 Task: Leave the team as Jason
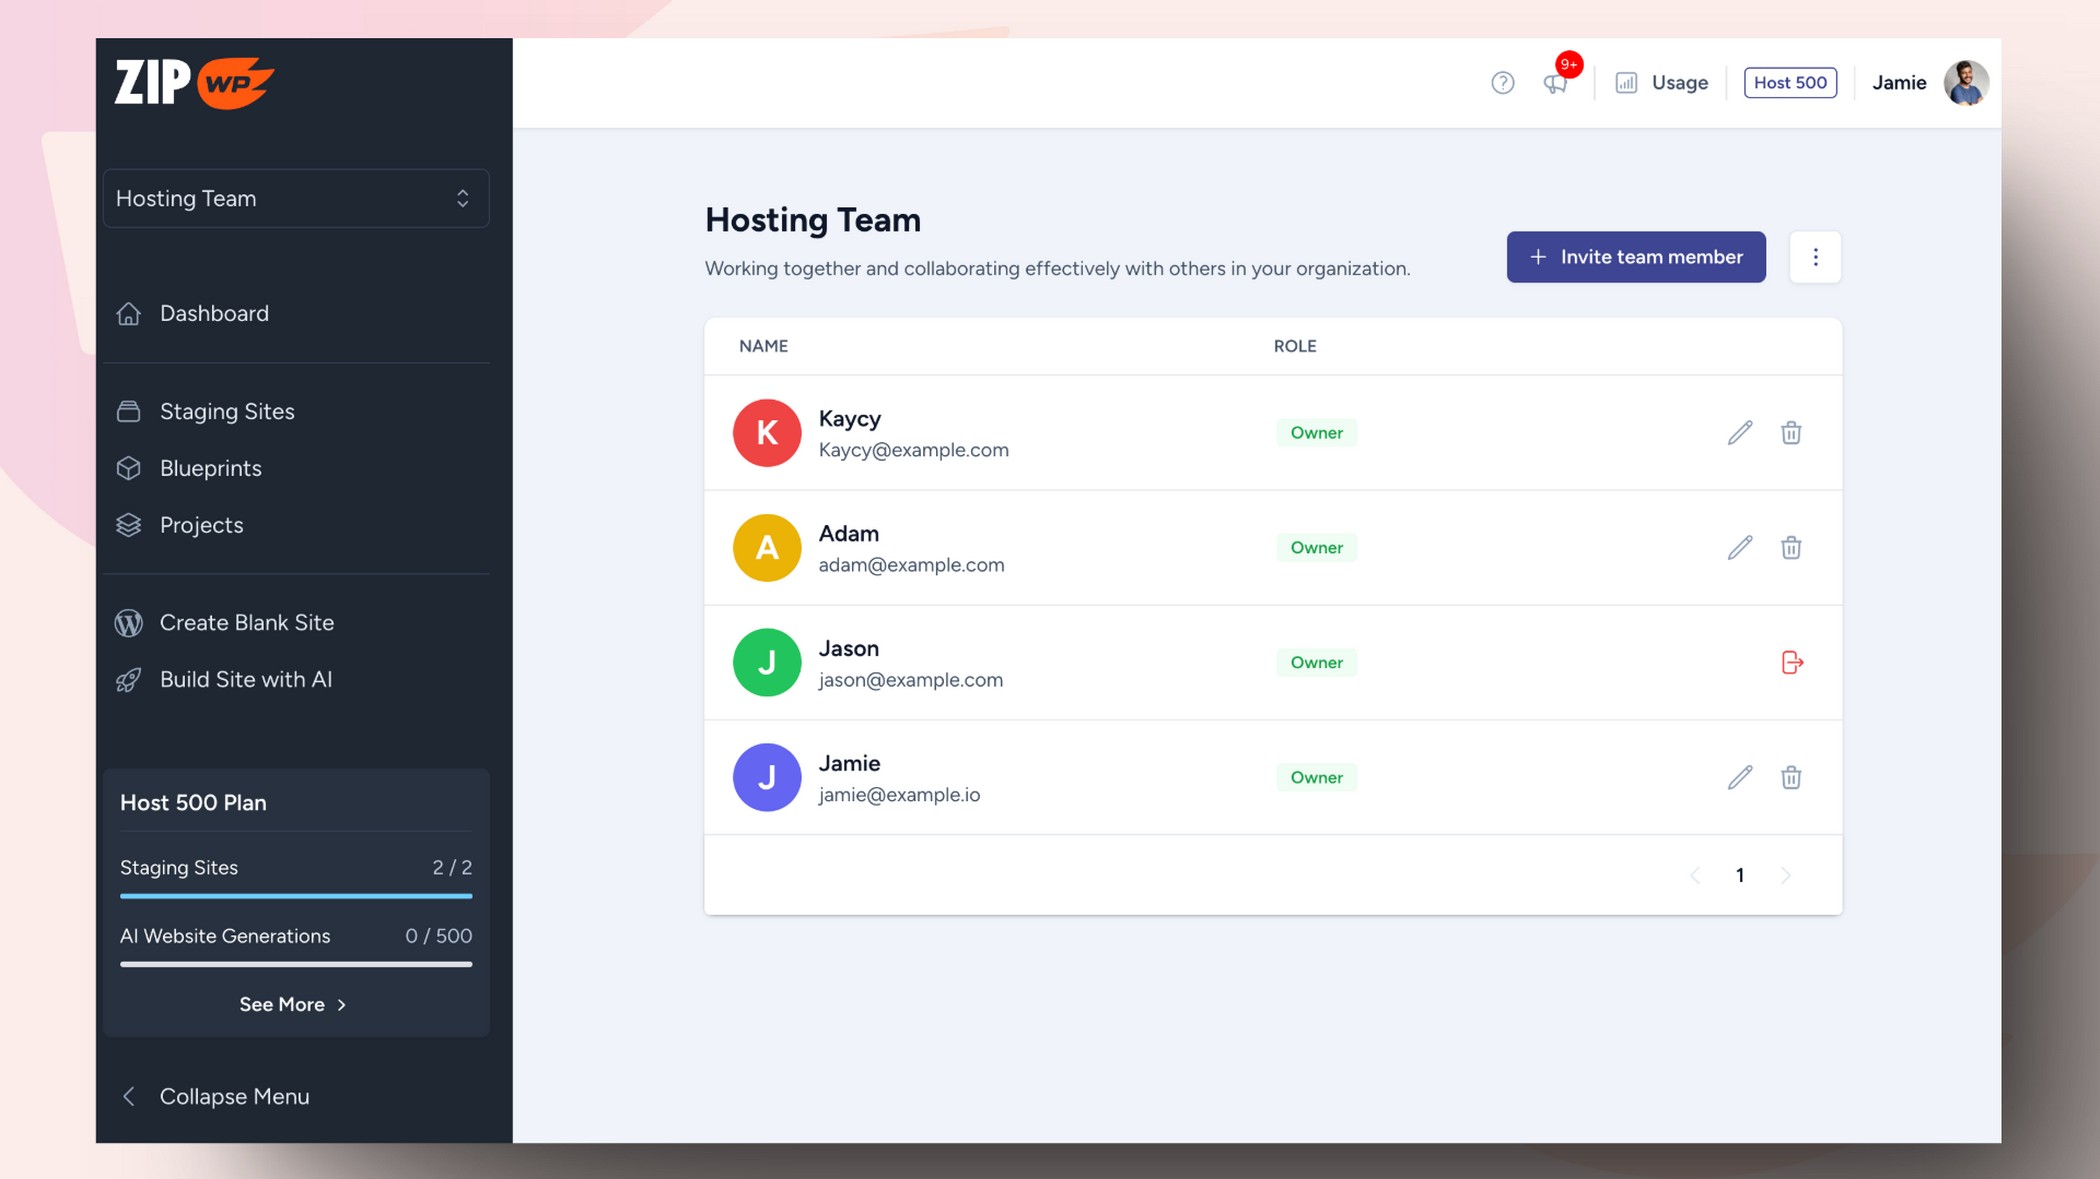click(x=1792, y=662)
